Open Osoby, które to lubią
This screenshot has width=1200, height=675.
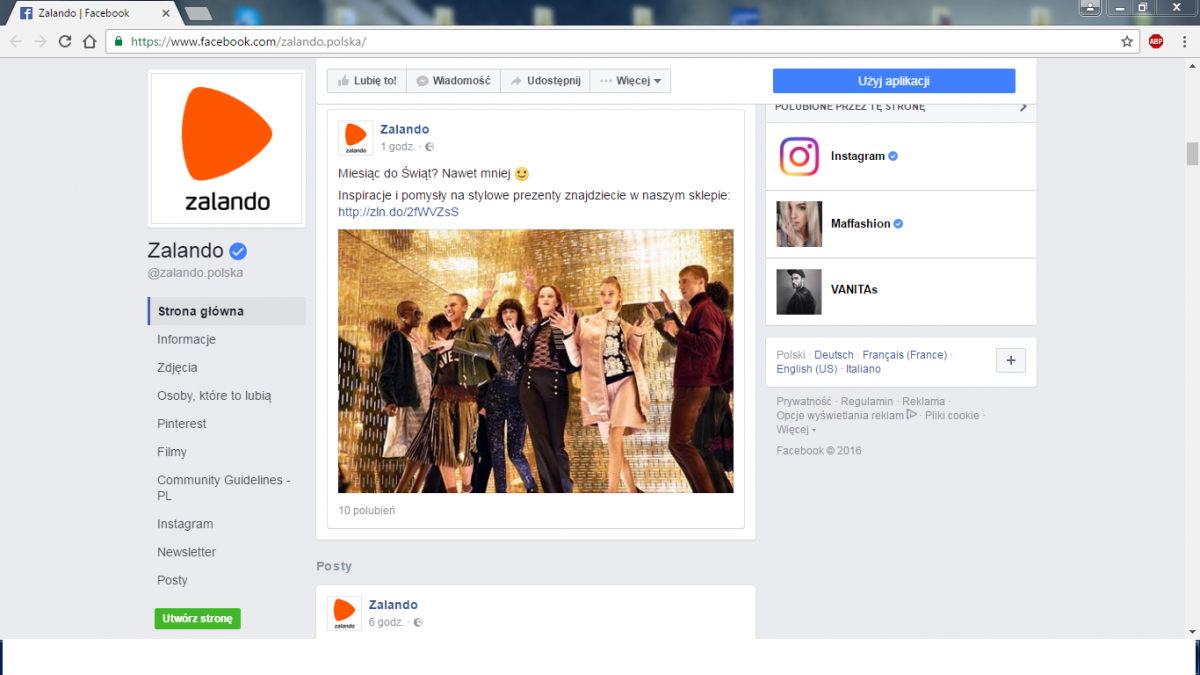point(214,395)
